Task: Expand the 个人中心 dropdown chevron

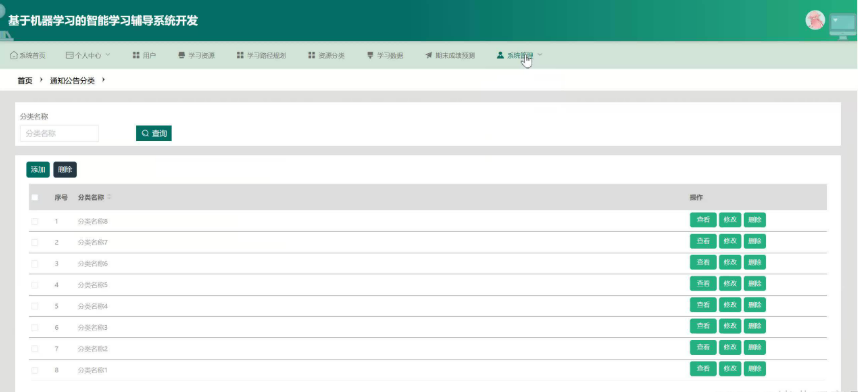Action: coord(108,55)
